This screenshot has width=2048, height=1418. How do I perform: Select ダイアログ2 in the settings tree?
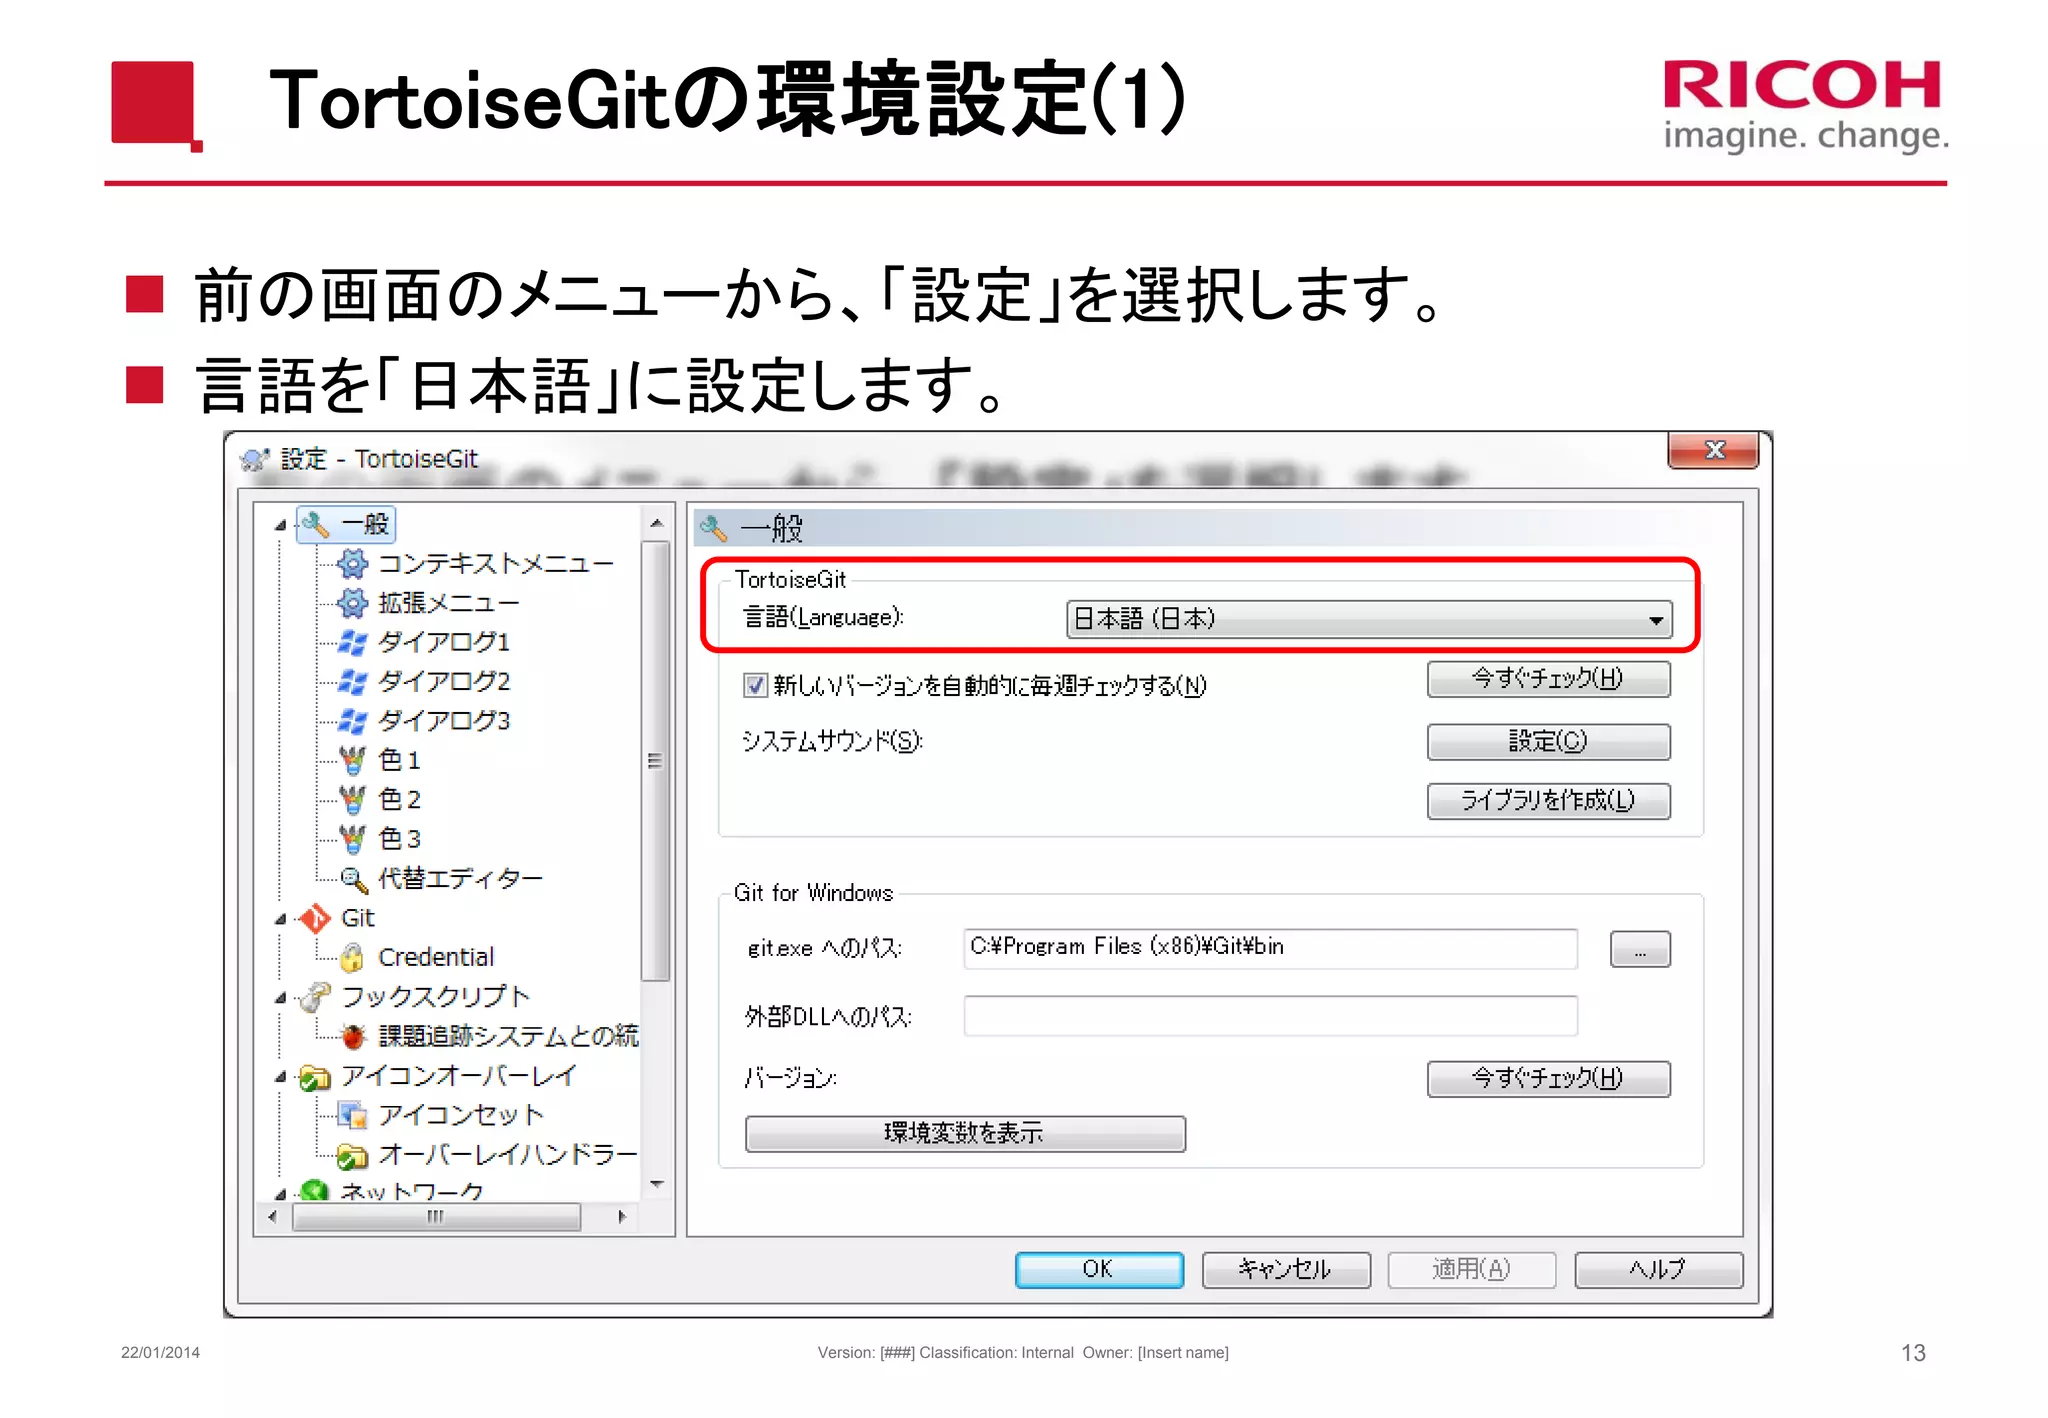(x=444, y=681)
